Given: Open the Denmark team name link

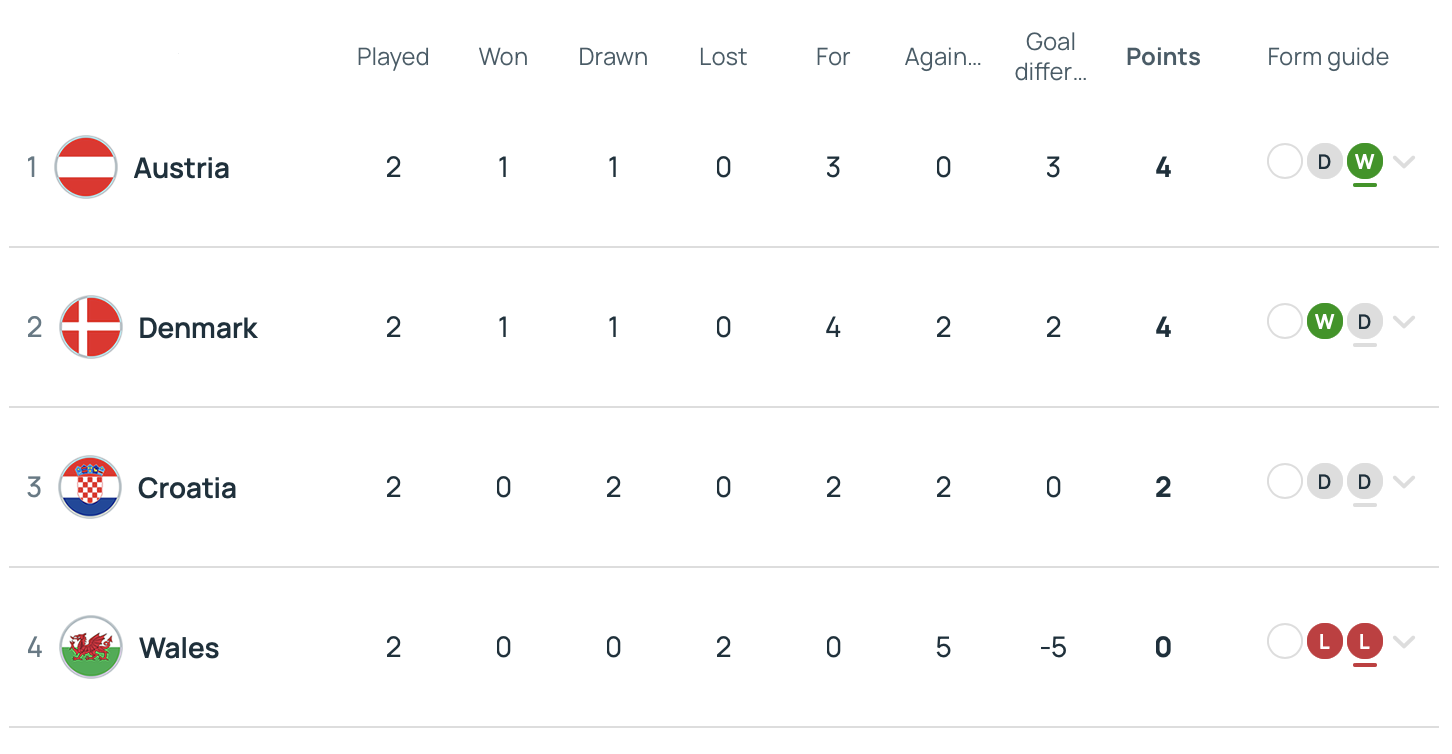Looking at the screenshot, I should (x=198, y=328).
